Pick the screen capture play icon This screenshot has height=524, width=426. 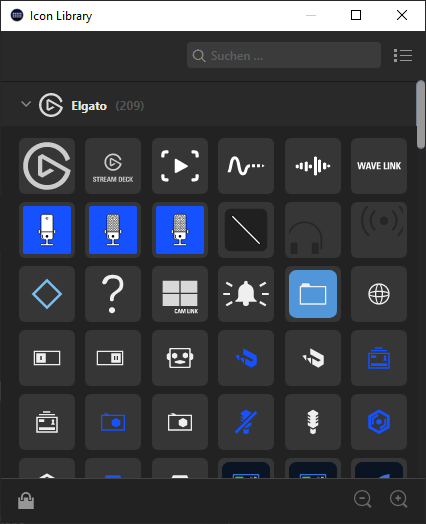(x=180, y=166)
